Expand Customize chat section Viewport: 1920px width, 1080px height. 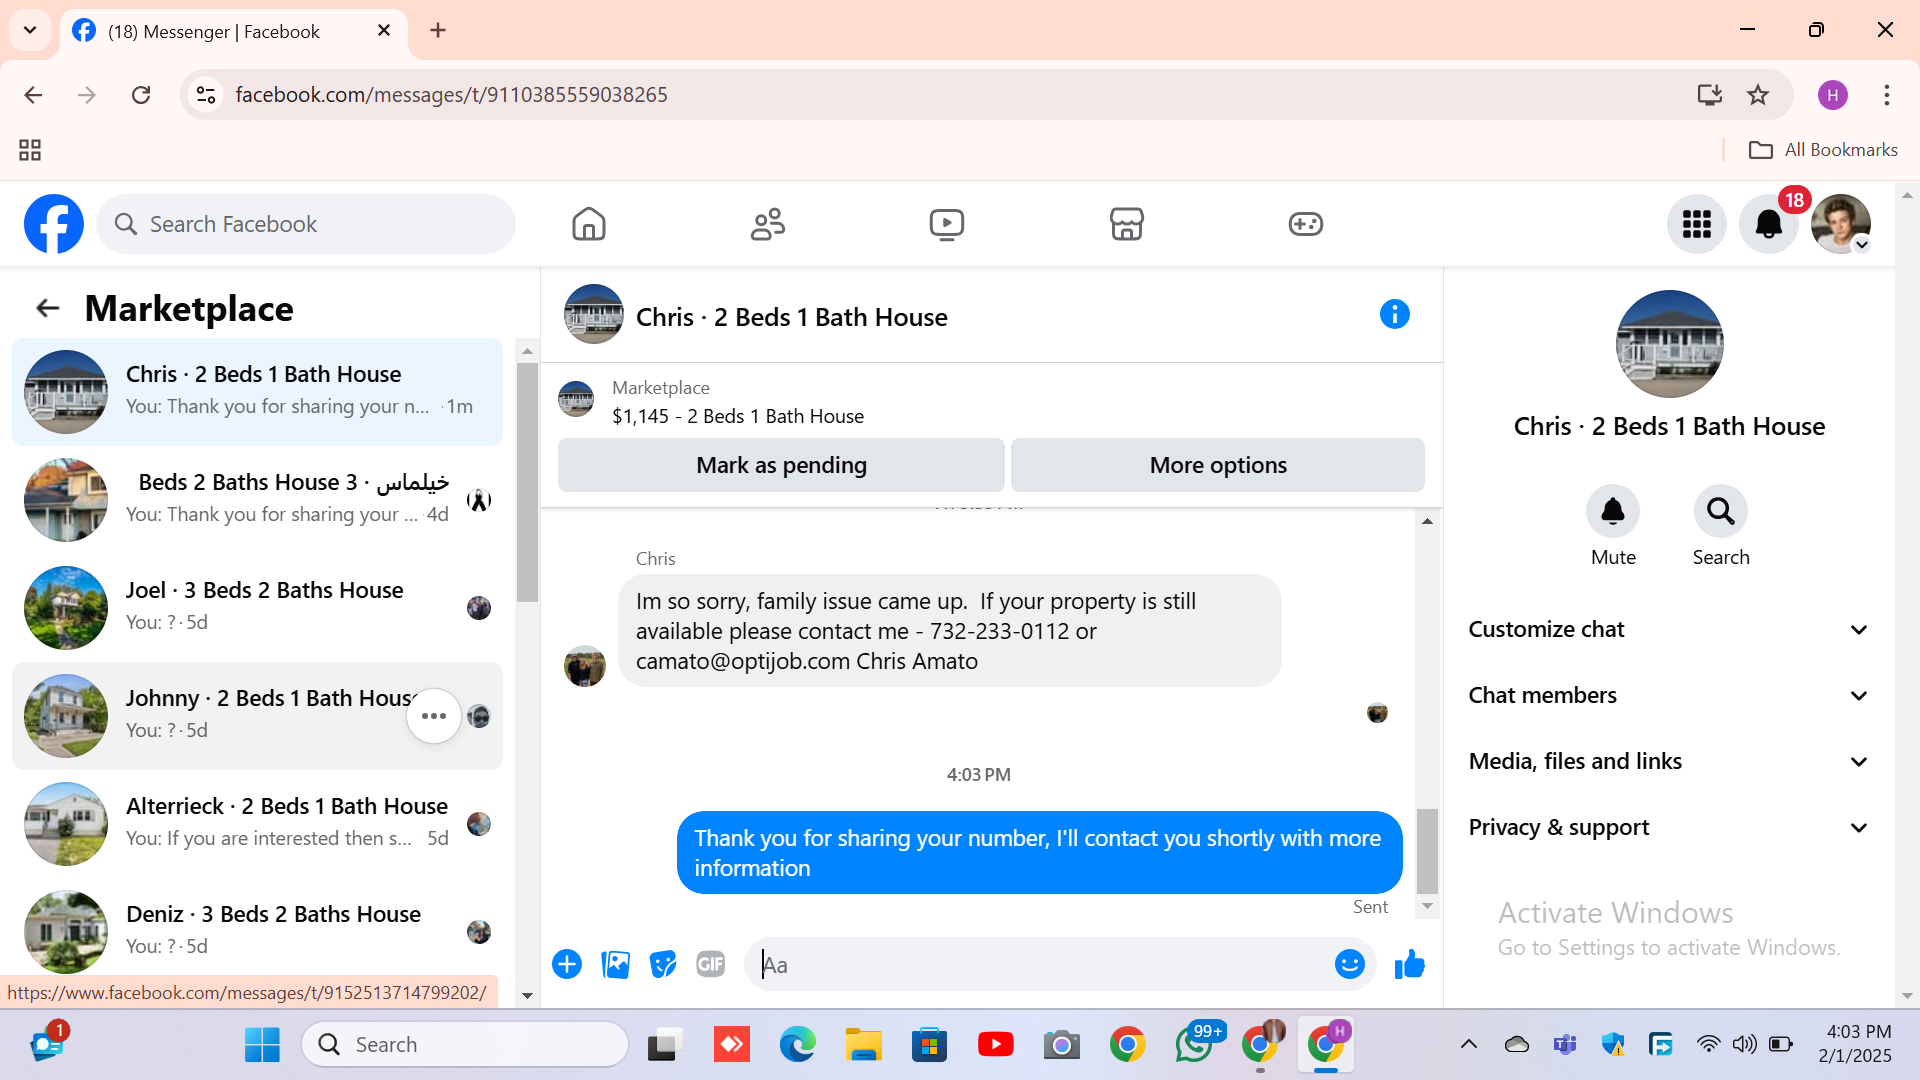1668,630
